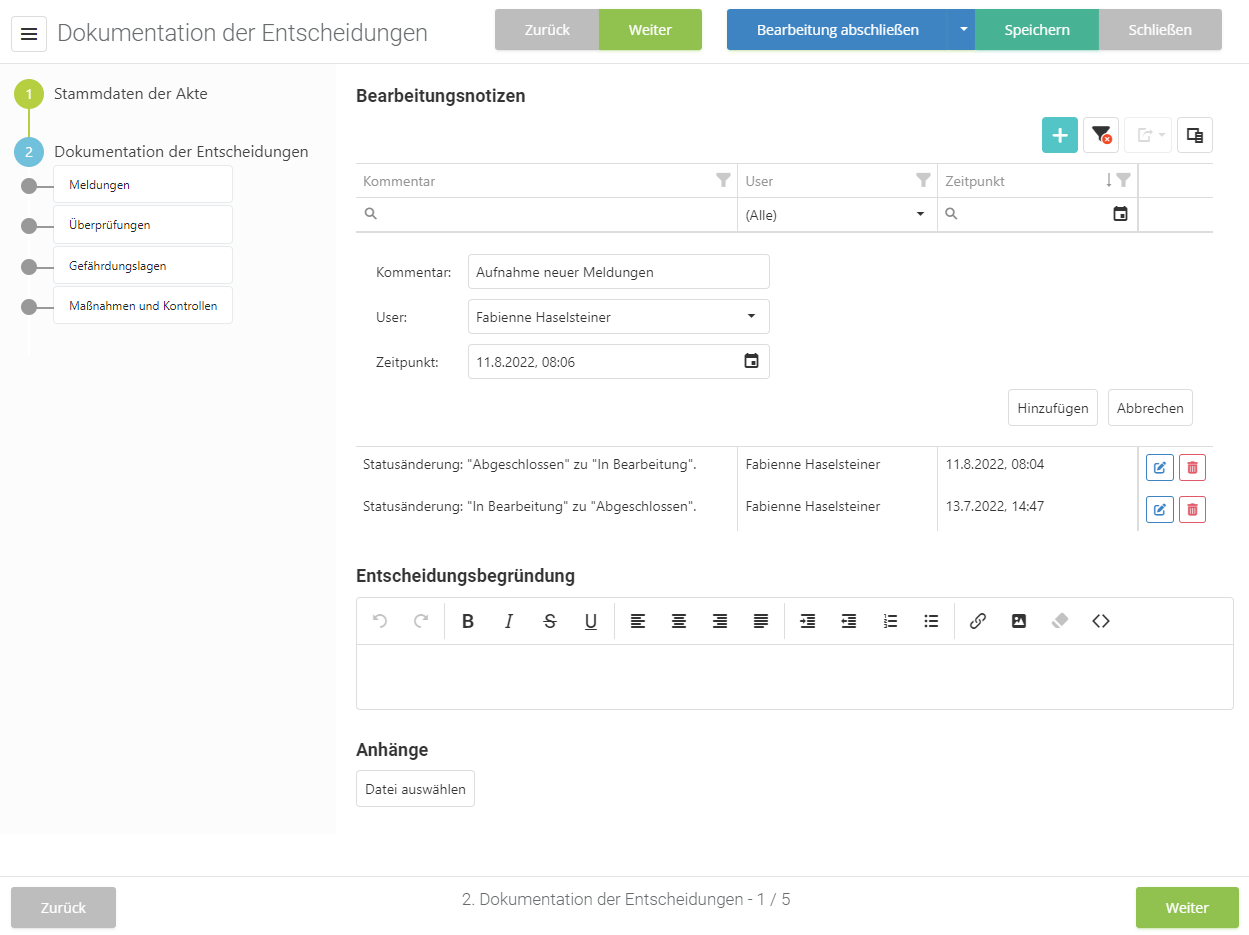1249x935 pixels.
Task: Switch to code view in the editor
Action: pos(1101,621)
